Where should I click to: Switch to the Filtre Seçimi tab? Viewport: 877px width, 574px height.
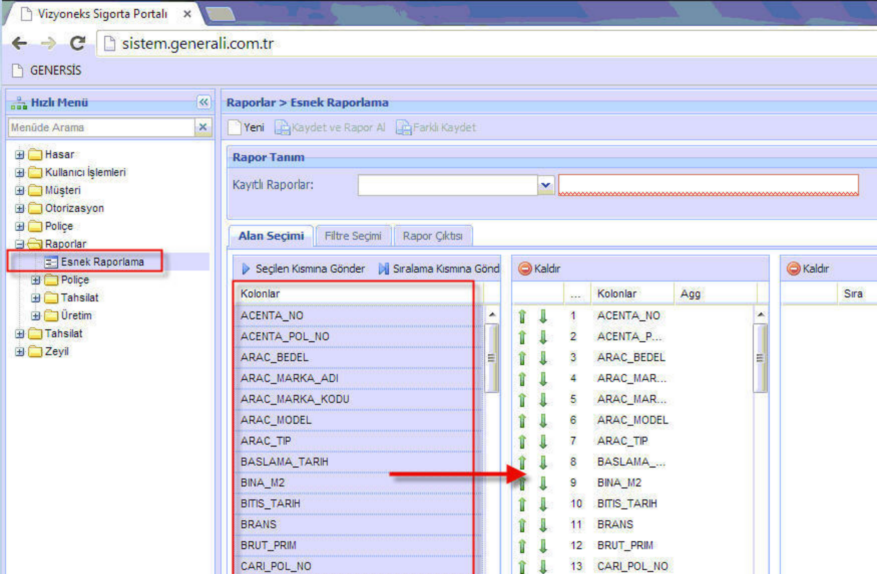353,236
